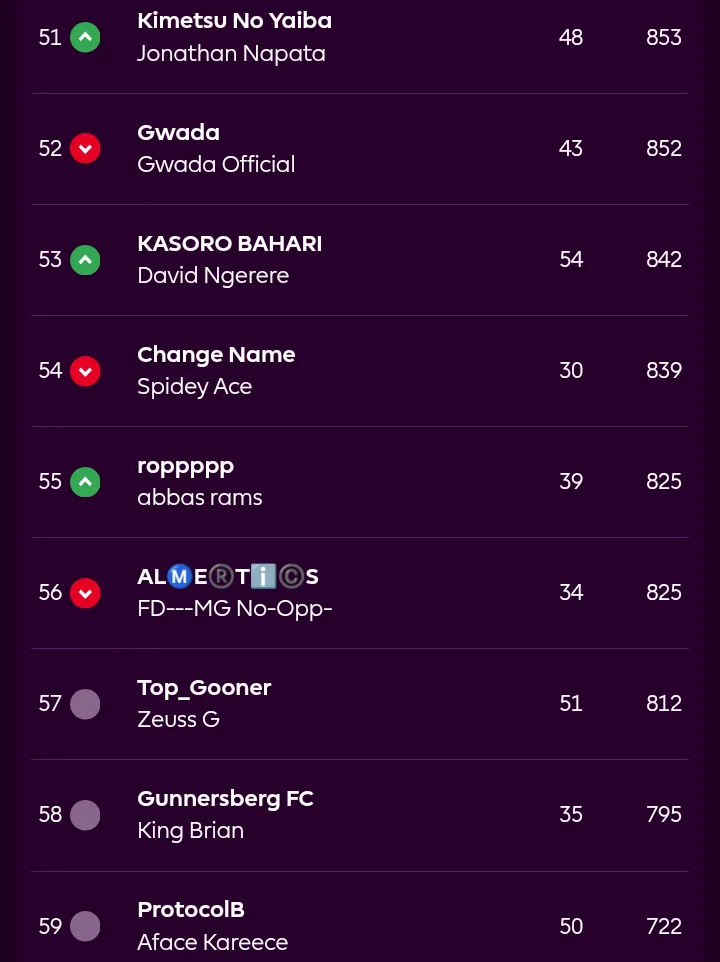This screenshot has height=962, width=720.
Task: Click green up arrow beside KASORO BAHARI
Action: pyautogui.click(x=85, y=260)
